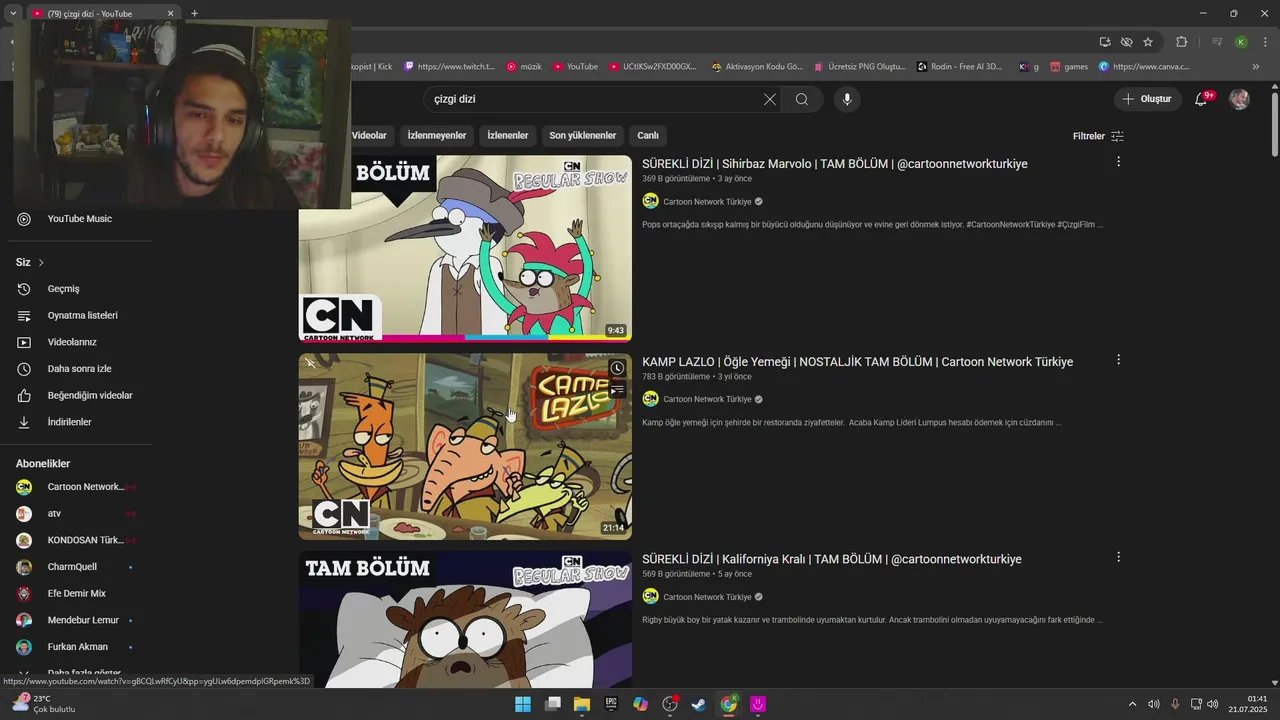Viewport: 1280px width, 720px height.
Task: Open müzik bookmark in bookmarks bar
Action: [524, 67]
